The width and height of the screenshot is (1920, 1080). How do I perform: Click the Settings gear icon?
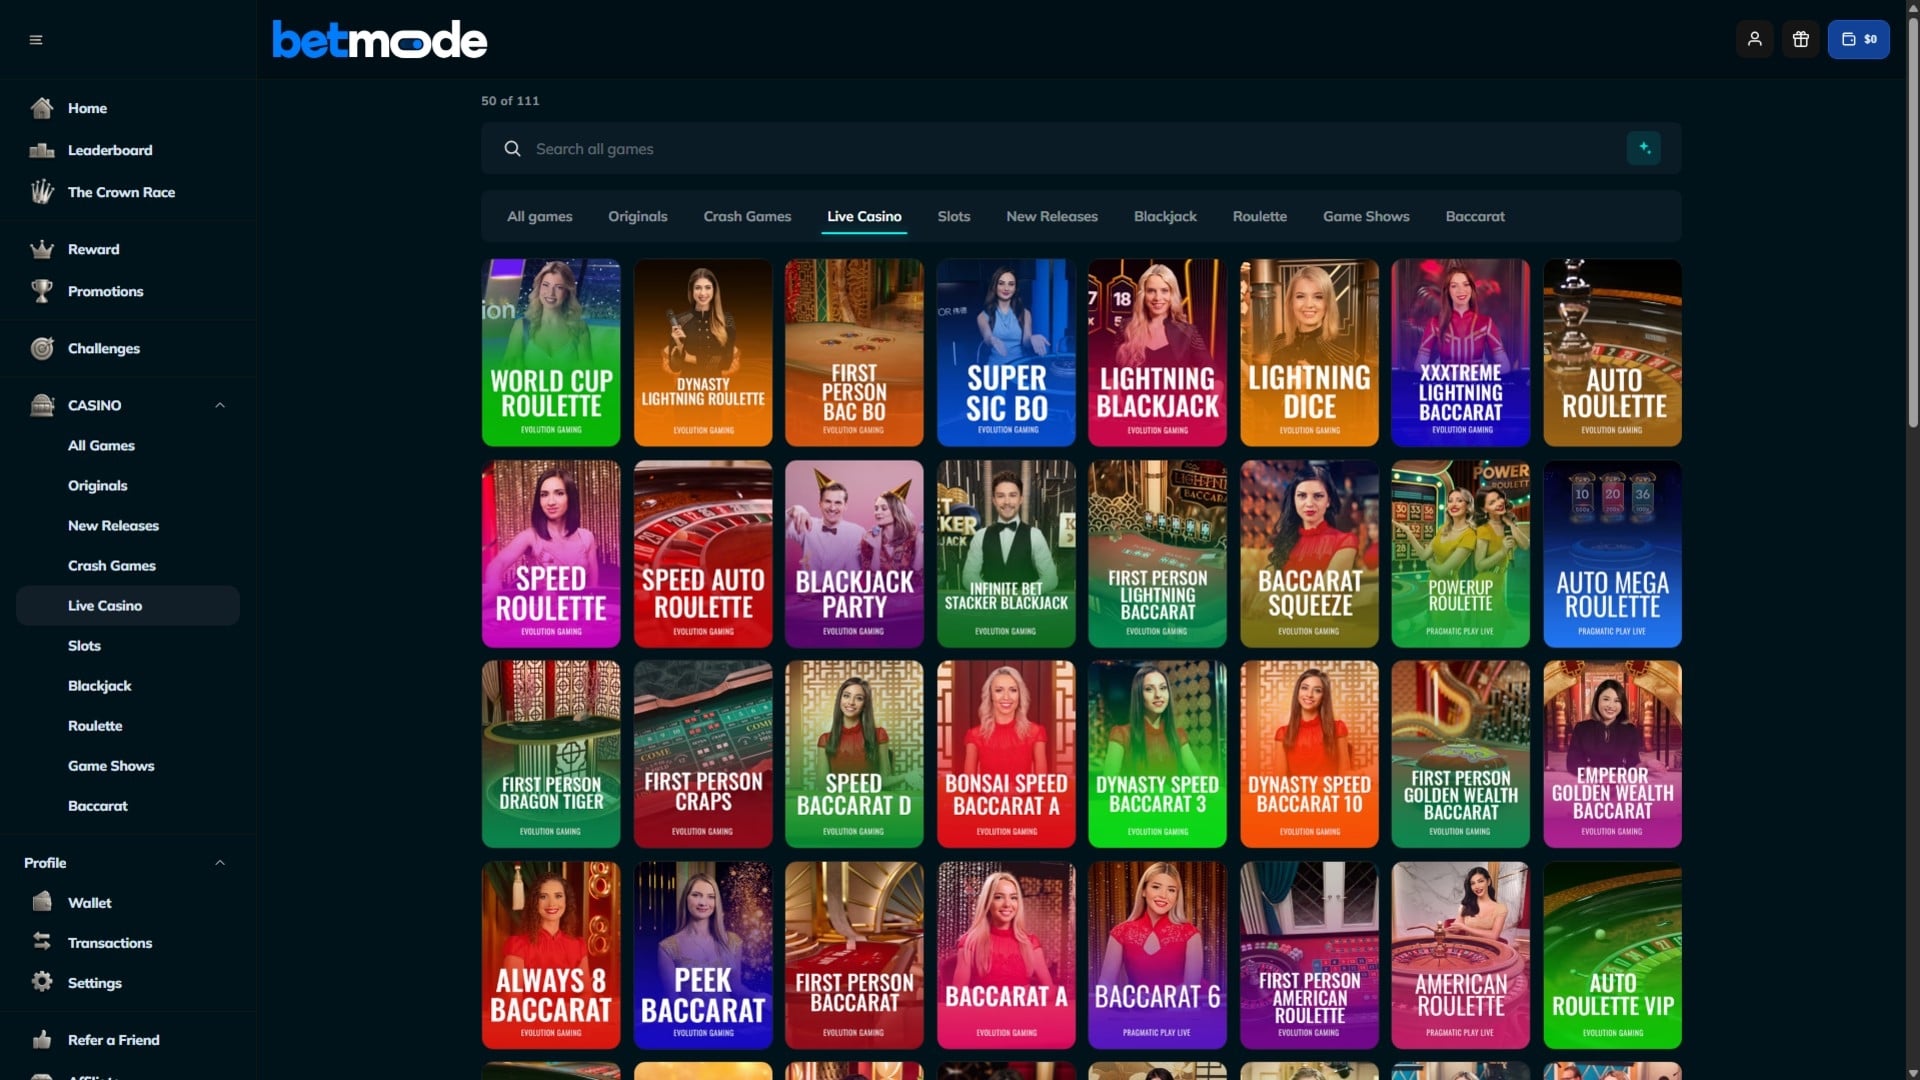[42, 982]
